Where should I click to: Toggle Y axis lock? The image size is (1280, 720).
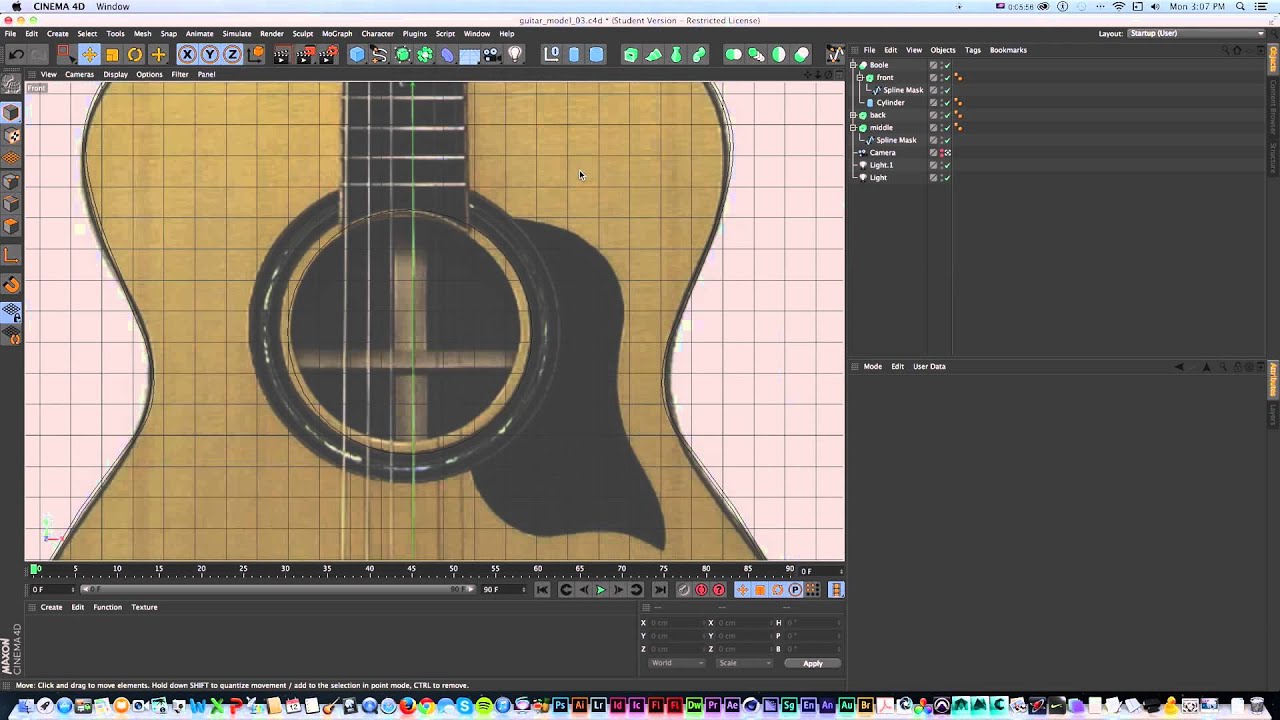click(x=210, y=55)
